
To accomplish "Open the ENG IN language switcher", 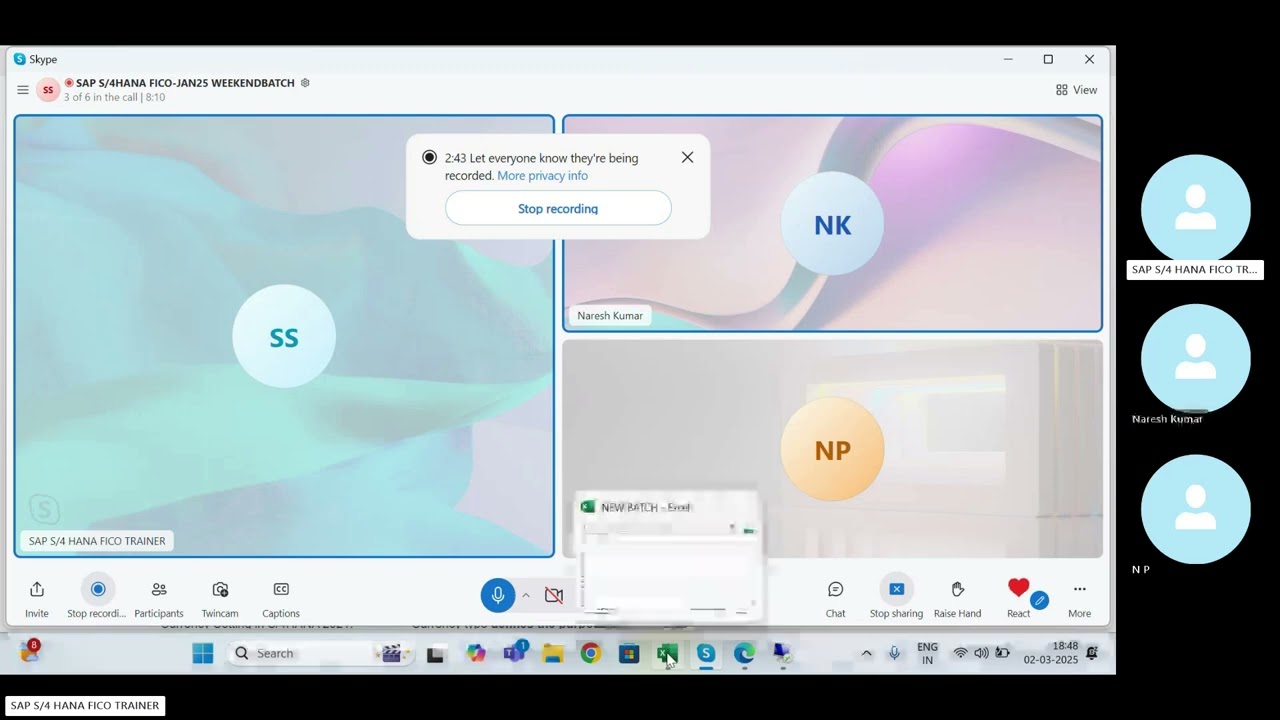I will pos(928,654).
